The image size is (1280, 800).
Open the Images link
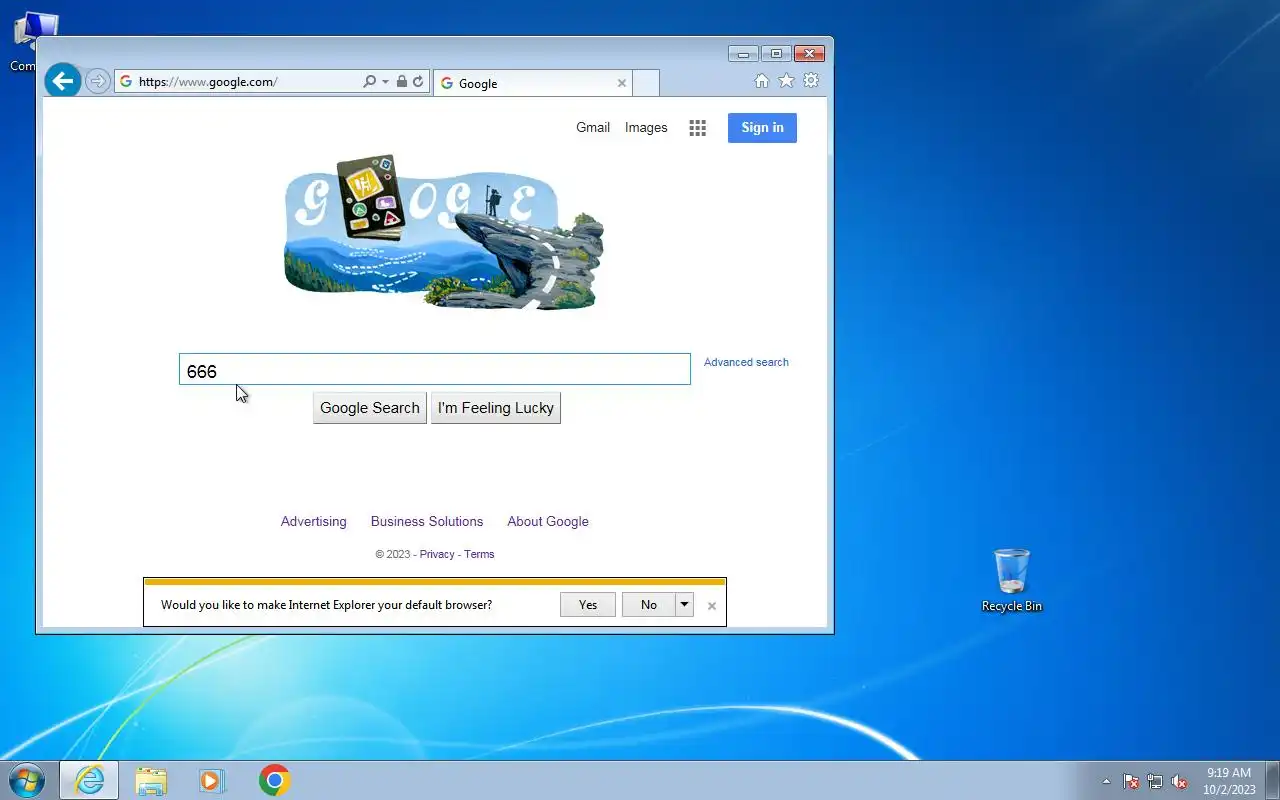pyautogui.click(x=646, y=127)
